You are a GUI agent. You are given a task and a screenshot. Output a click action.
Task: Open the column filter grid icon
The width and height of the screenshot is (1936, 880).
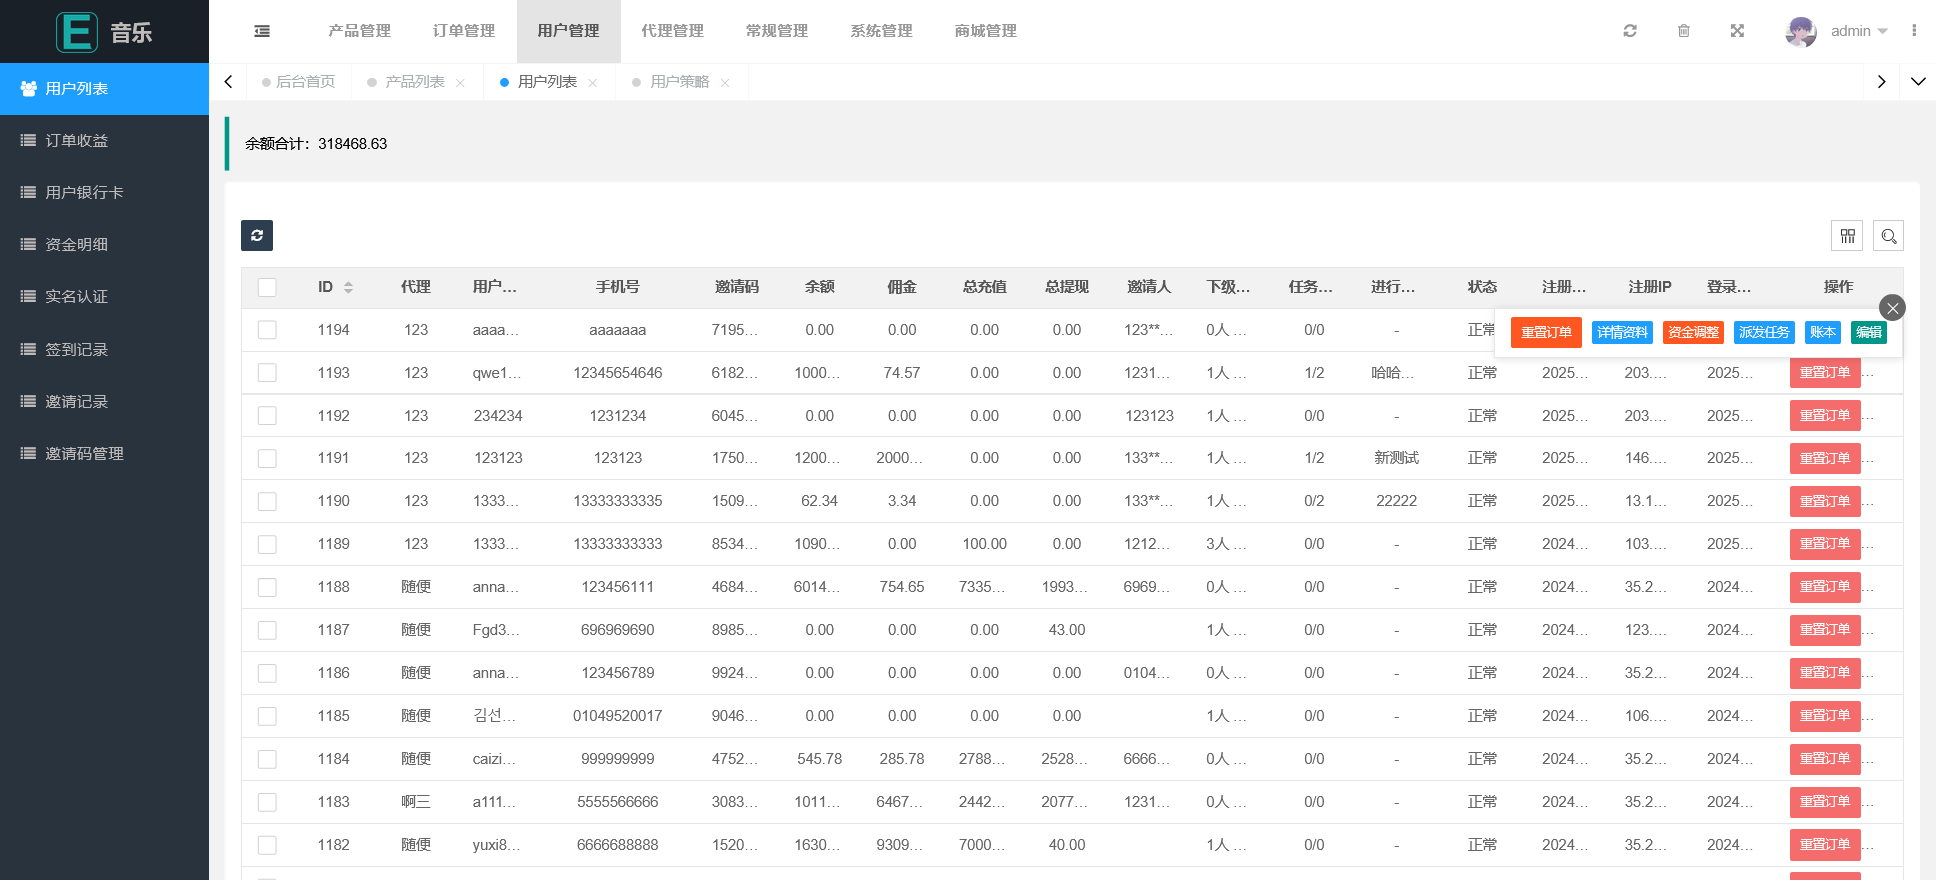pos(1847,236)
